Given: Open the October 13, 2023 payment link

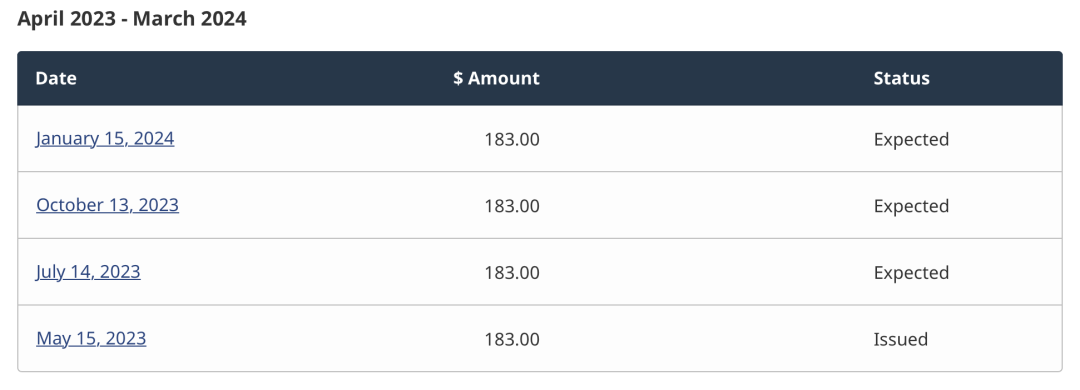Looking at the screenshot, I should [107, 205].
